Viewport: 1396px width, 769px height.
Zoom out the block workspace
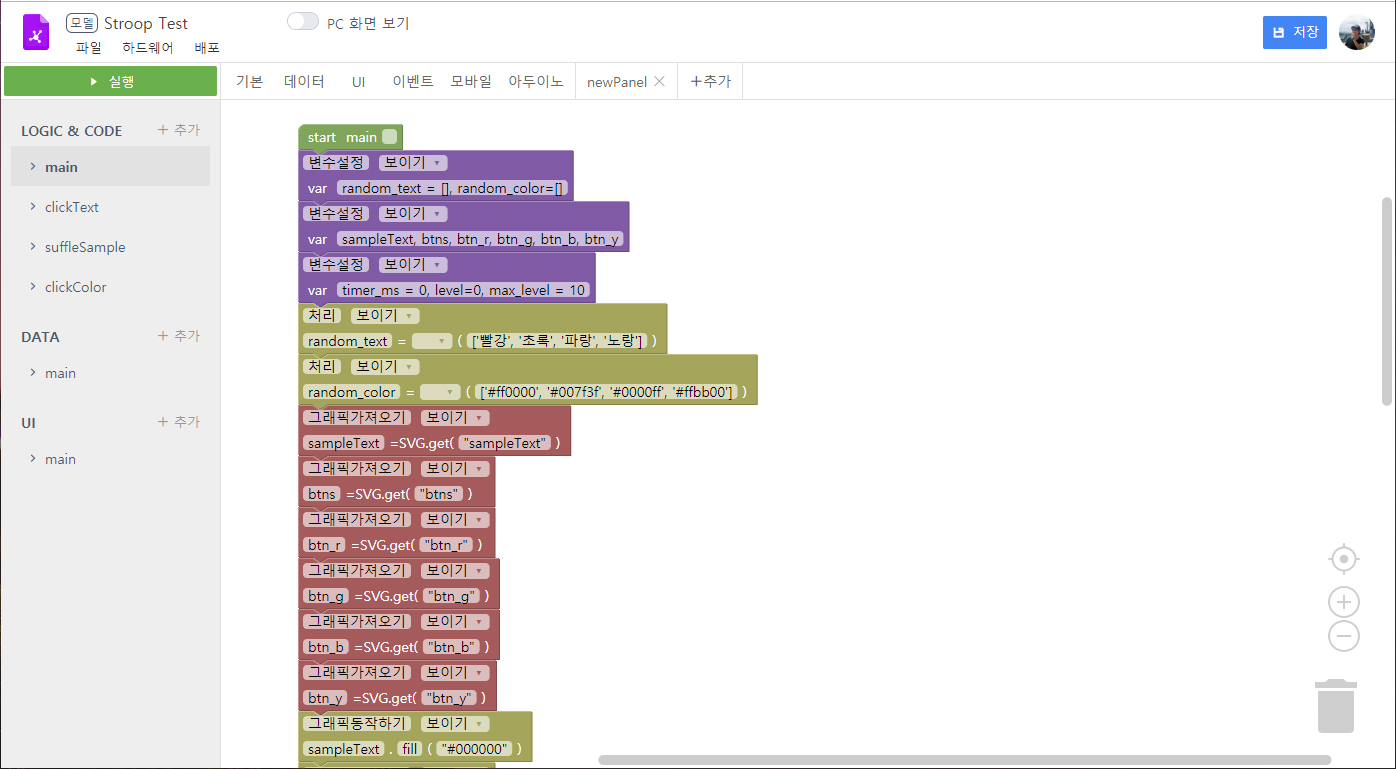coord(1344,636)
